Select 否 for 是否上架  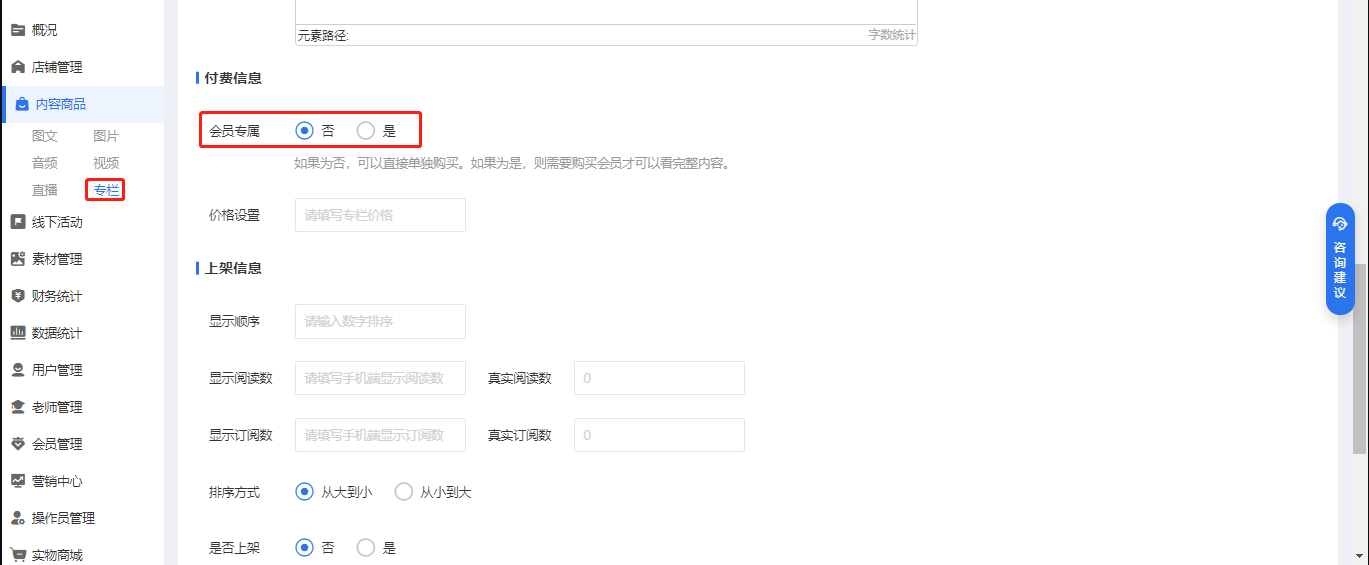tap(305, 548)
